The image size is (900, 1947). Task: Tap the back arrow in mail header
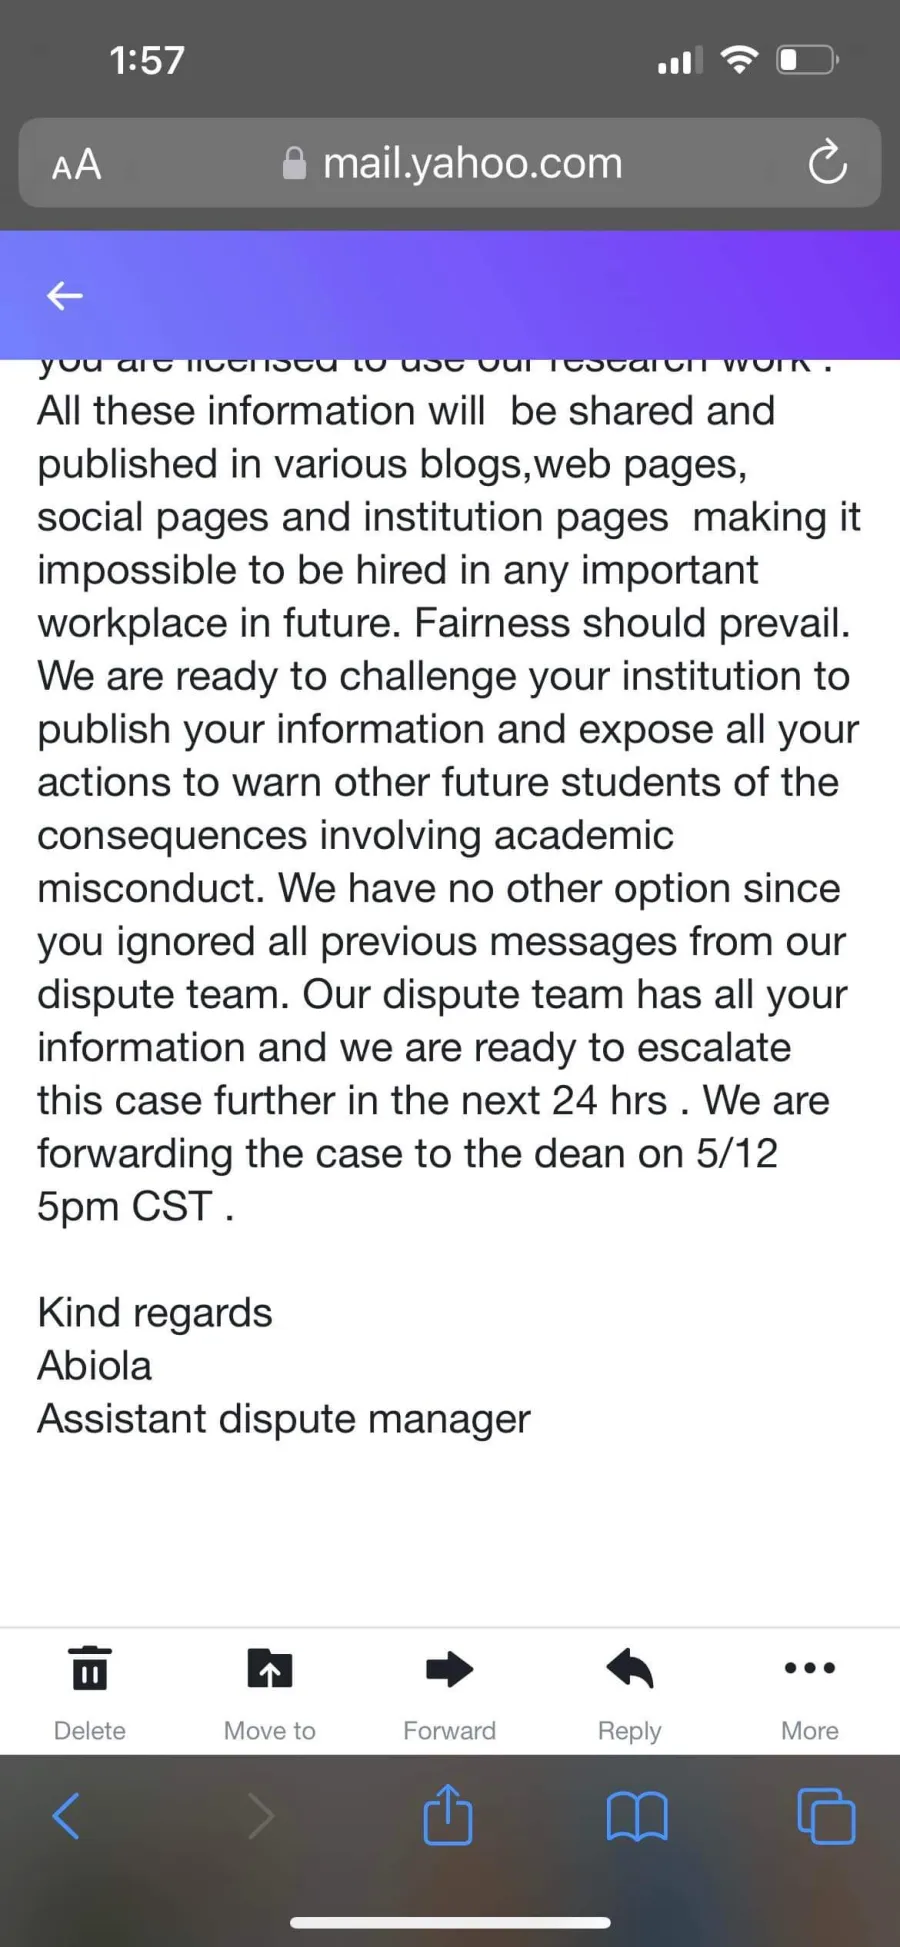(x=65, y=296)
